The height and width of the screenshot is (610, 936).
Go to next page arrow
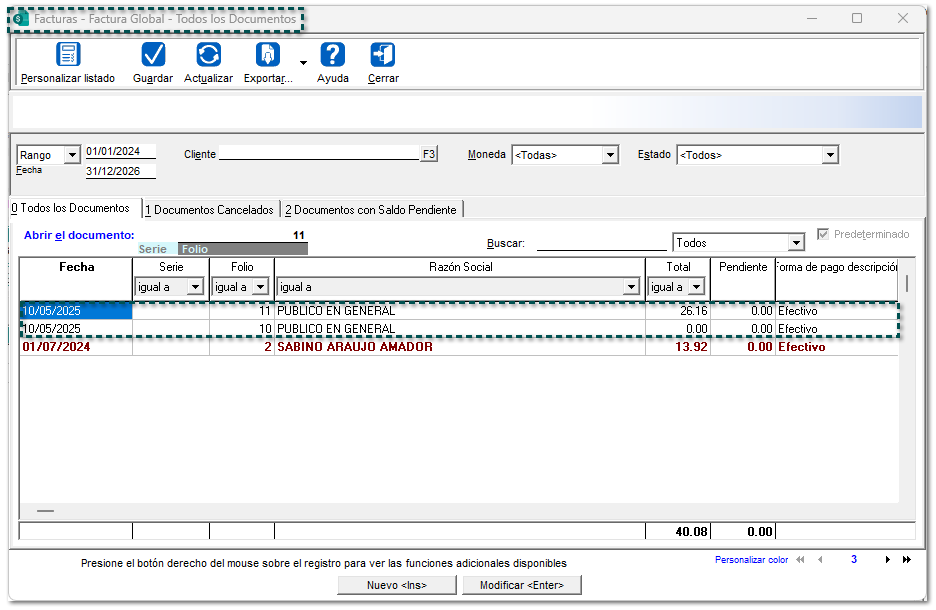coord(887,560)
